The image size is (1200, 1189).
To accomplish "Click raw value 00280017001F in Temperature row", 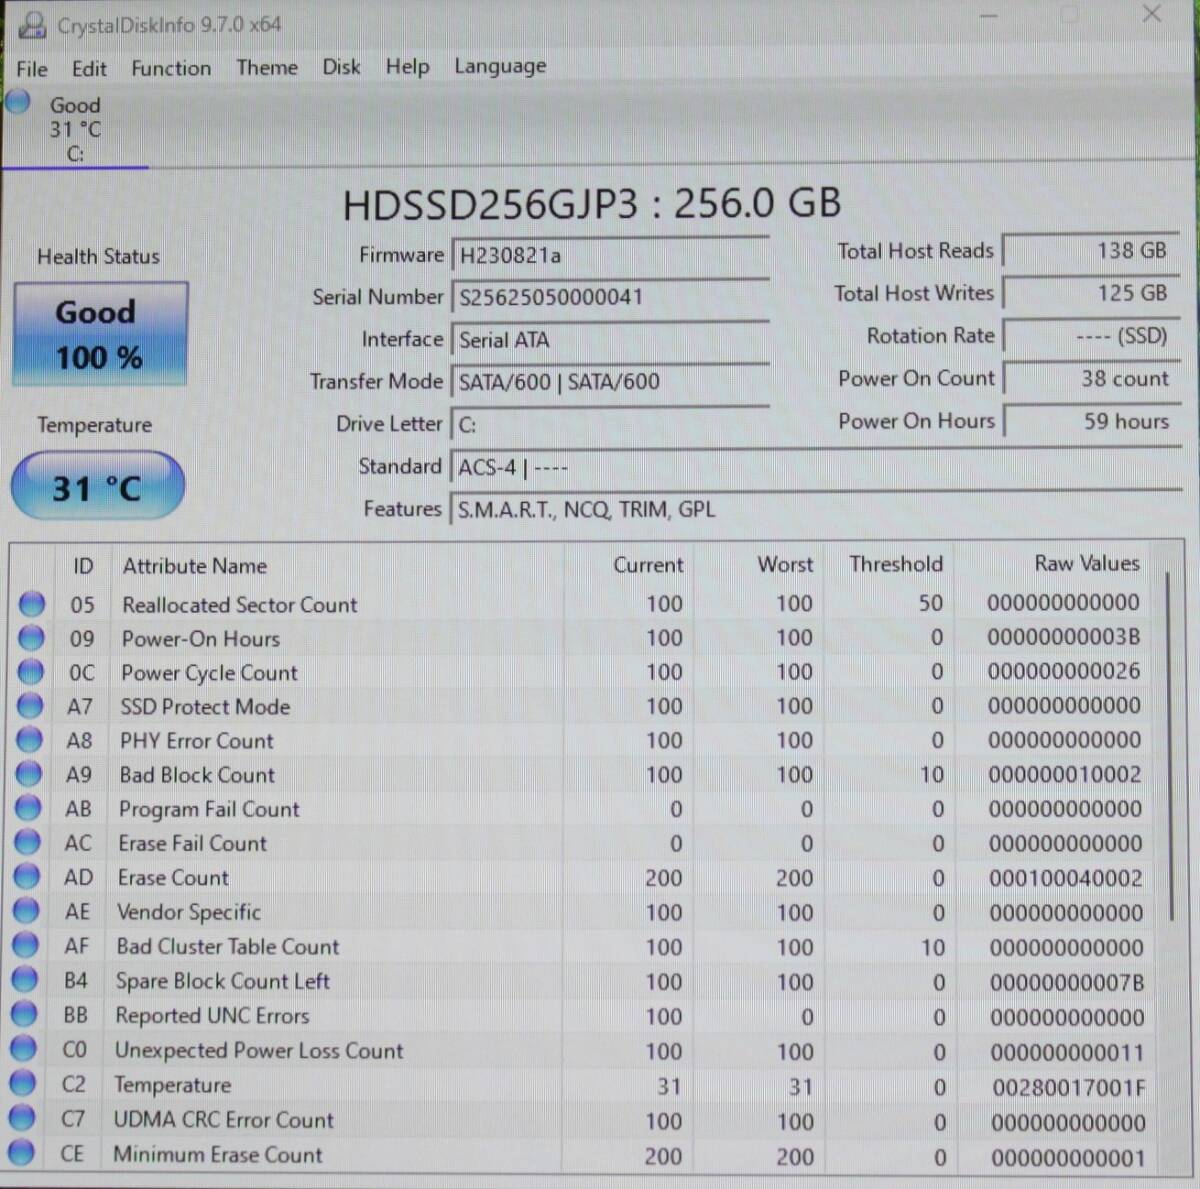I will tap(1069, 1087).
